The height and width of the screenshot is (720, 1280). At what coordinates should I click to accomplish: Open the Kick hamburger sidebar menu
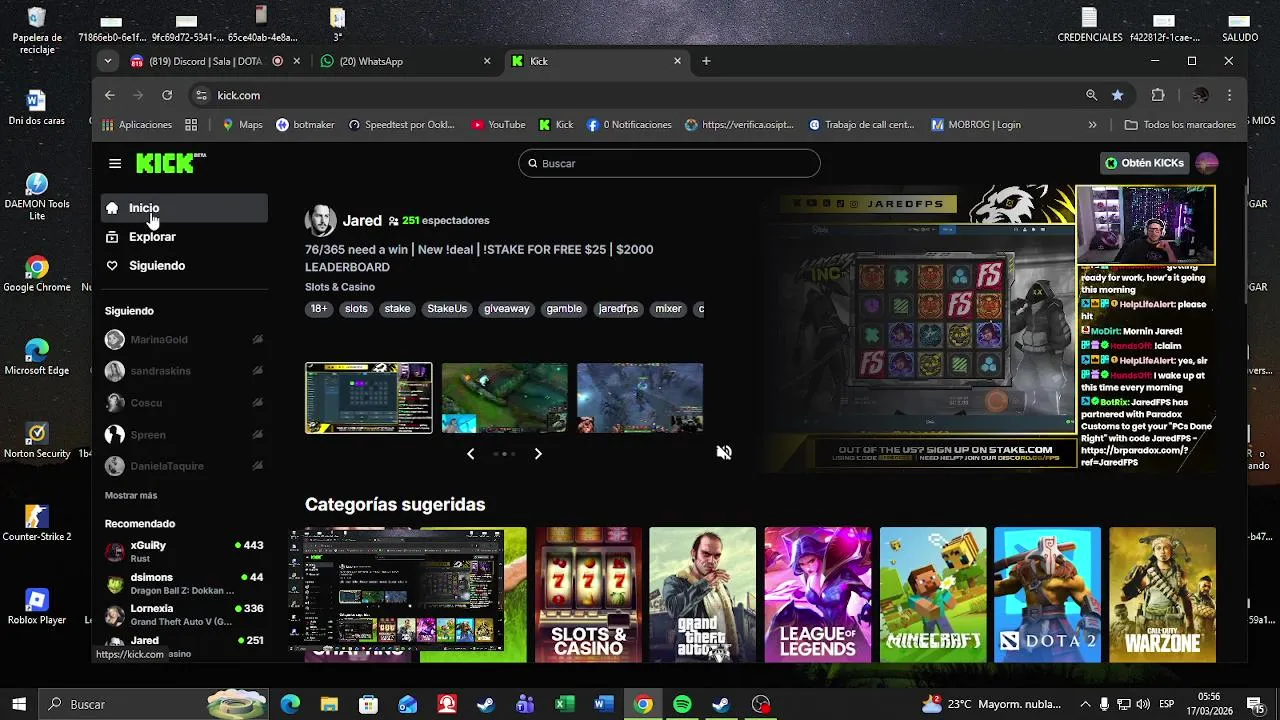(115, 163)
